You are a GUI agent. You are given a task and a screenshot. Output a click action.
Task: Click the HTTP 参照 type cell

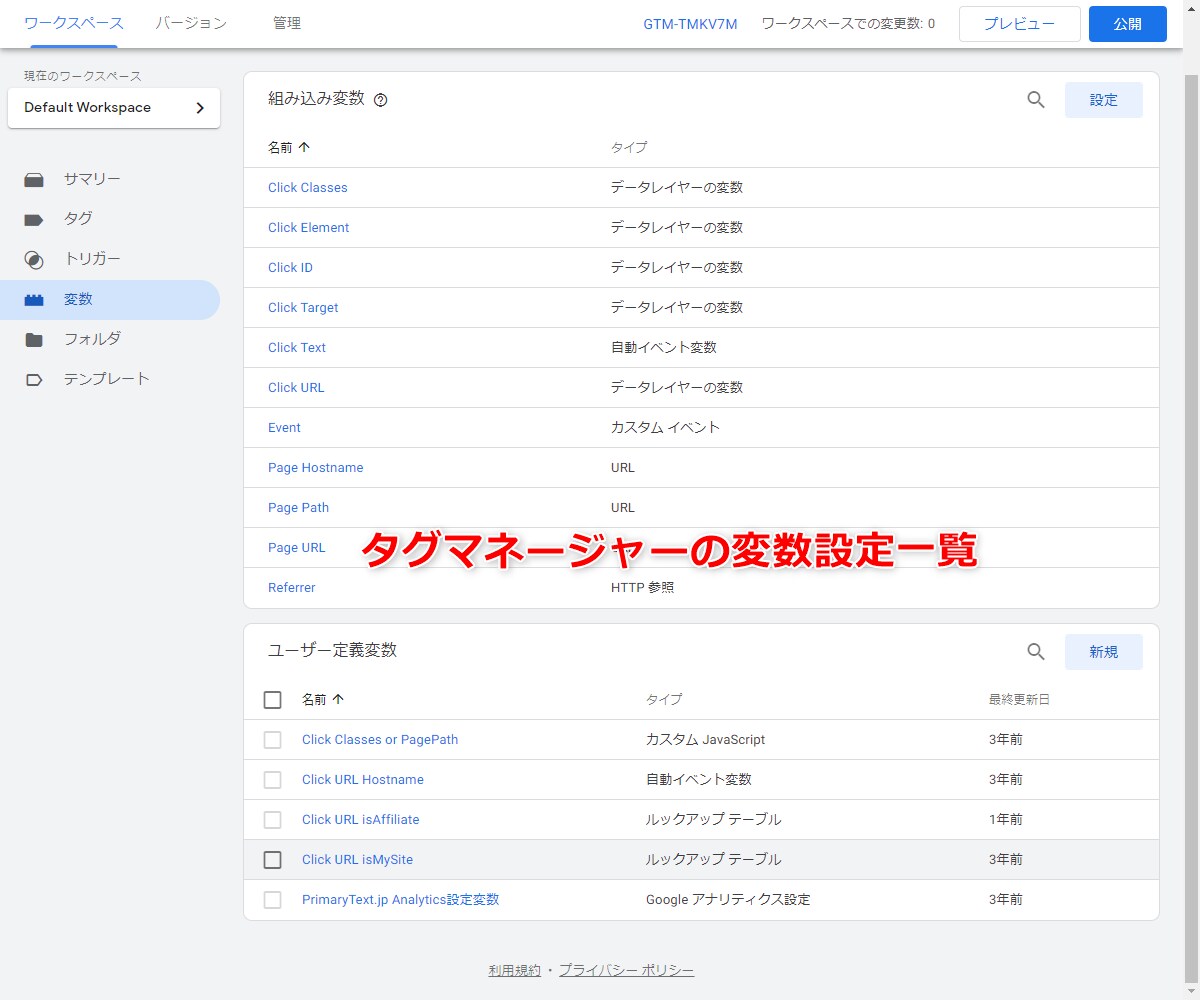[642, 588]
